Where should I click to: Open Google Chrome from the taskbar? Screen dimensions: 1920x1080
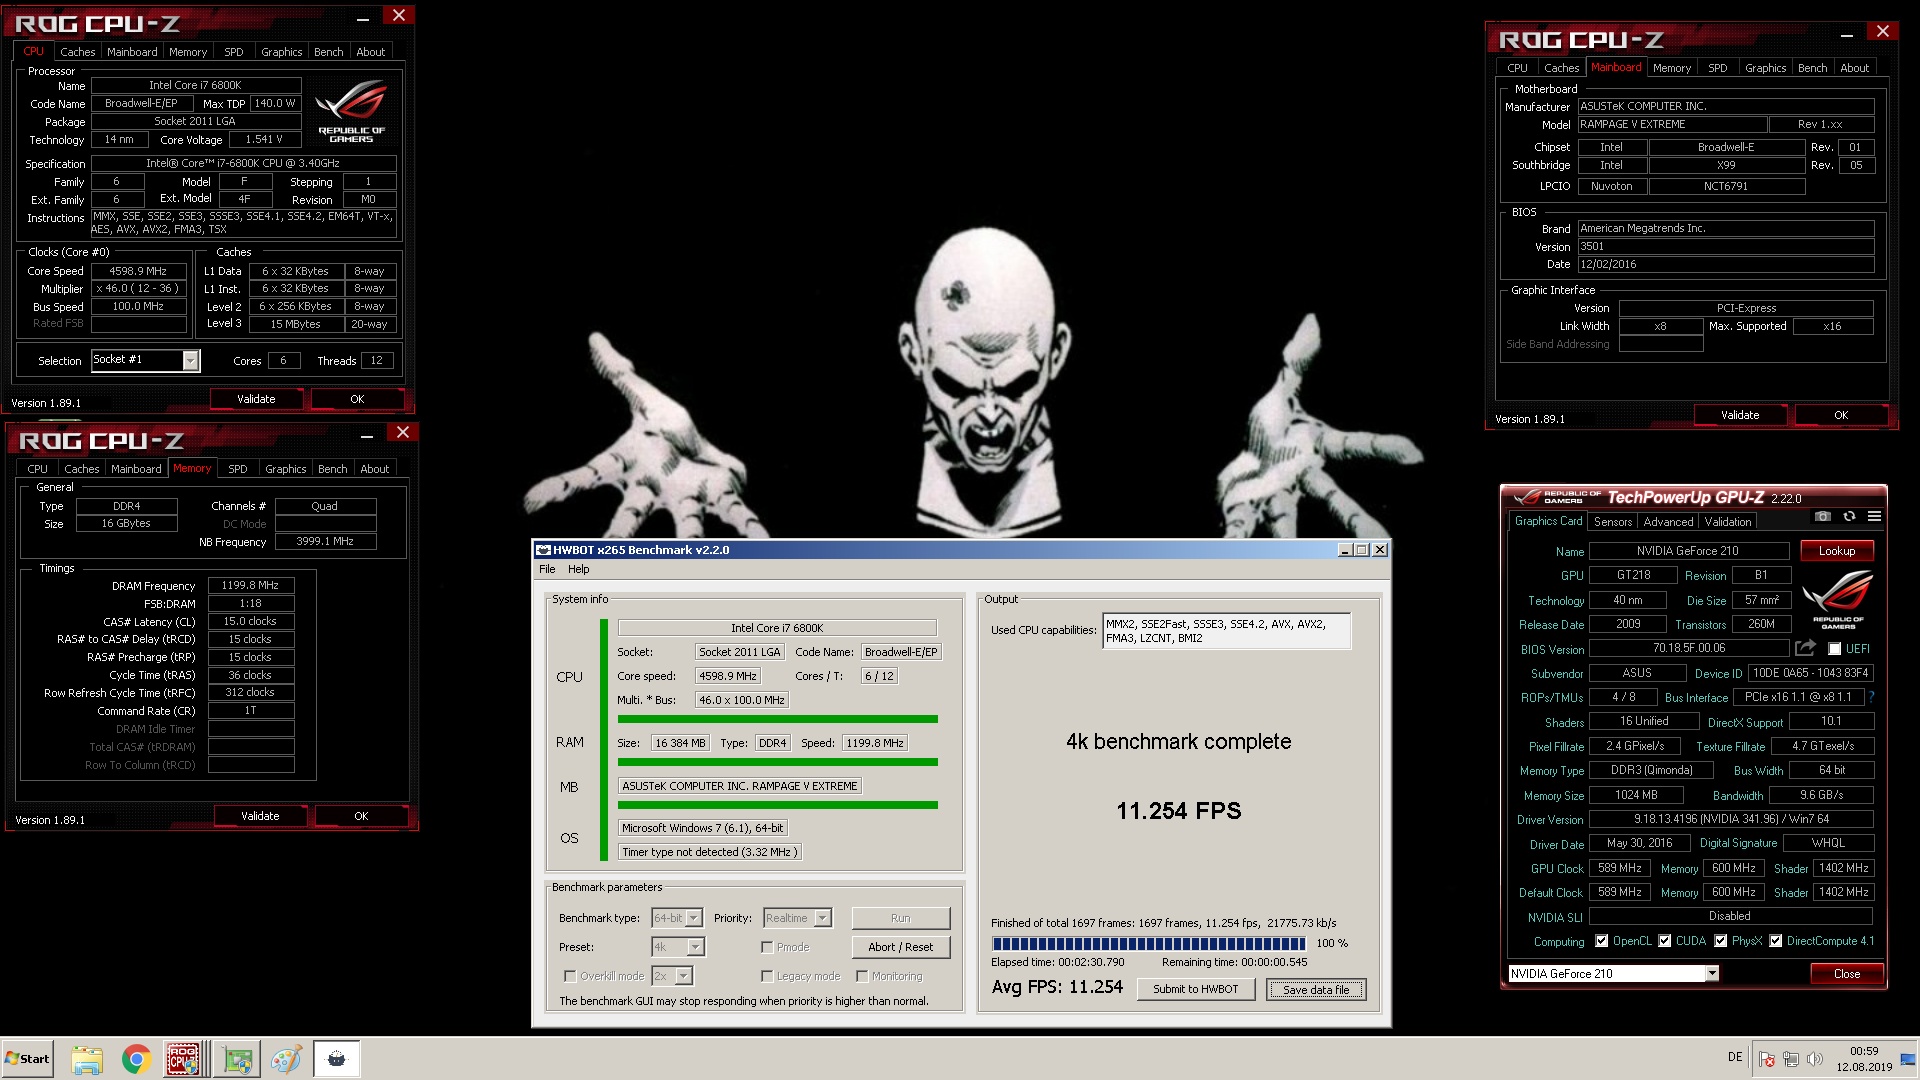[136, 1059]
